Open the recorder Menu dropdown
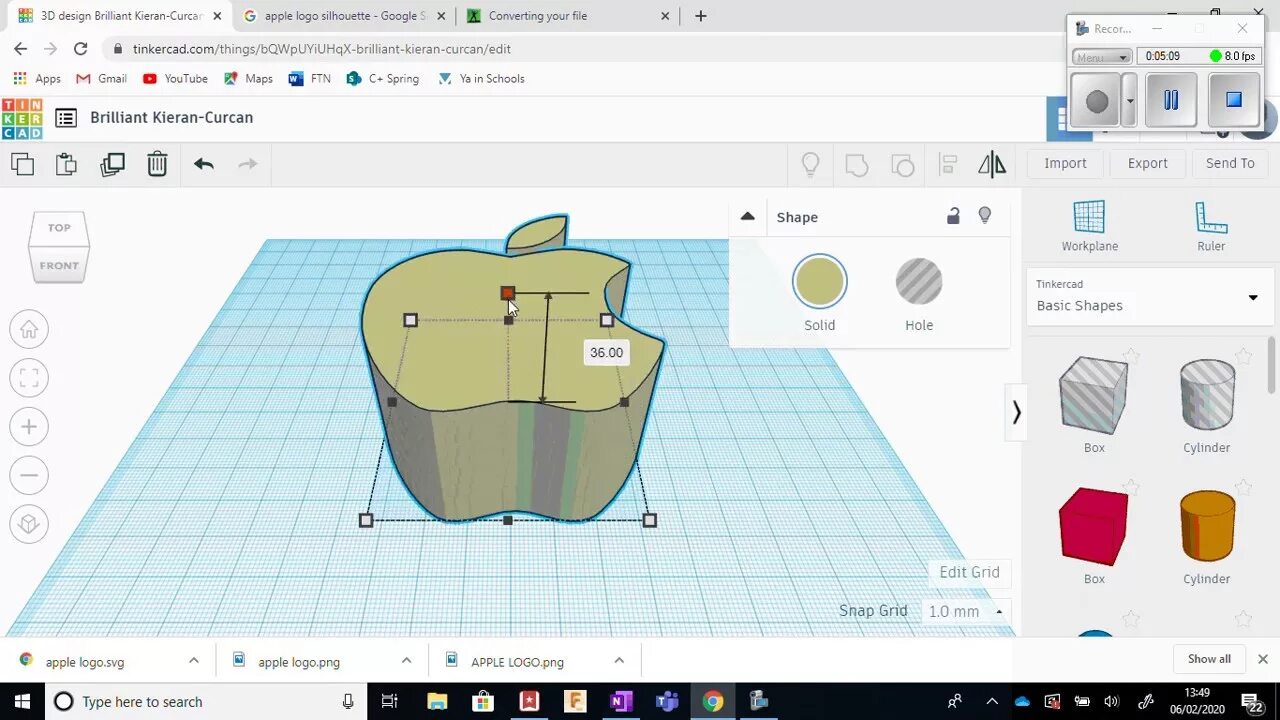Viewport: 1280px width, 720px height. click(1102, 57)
